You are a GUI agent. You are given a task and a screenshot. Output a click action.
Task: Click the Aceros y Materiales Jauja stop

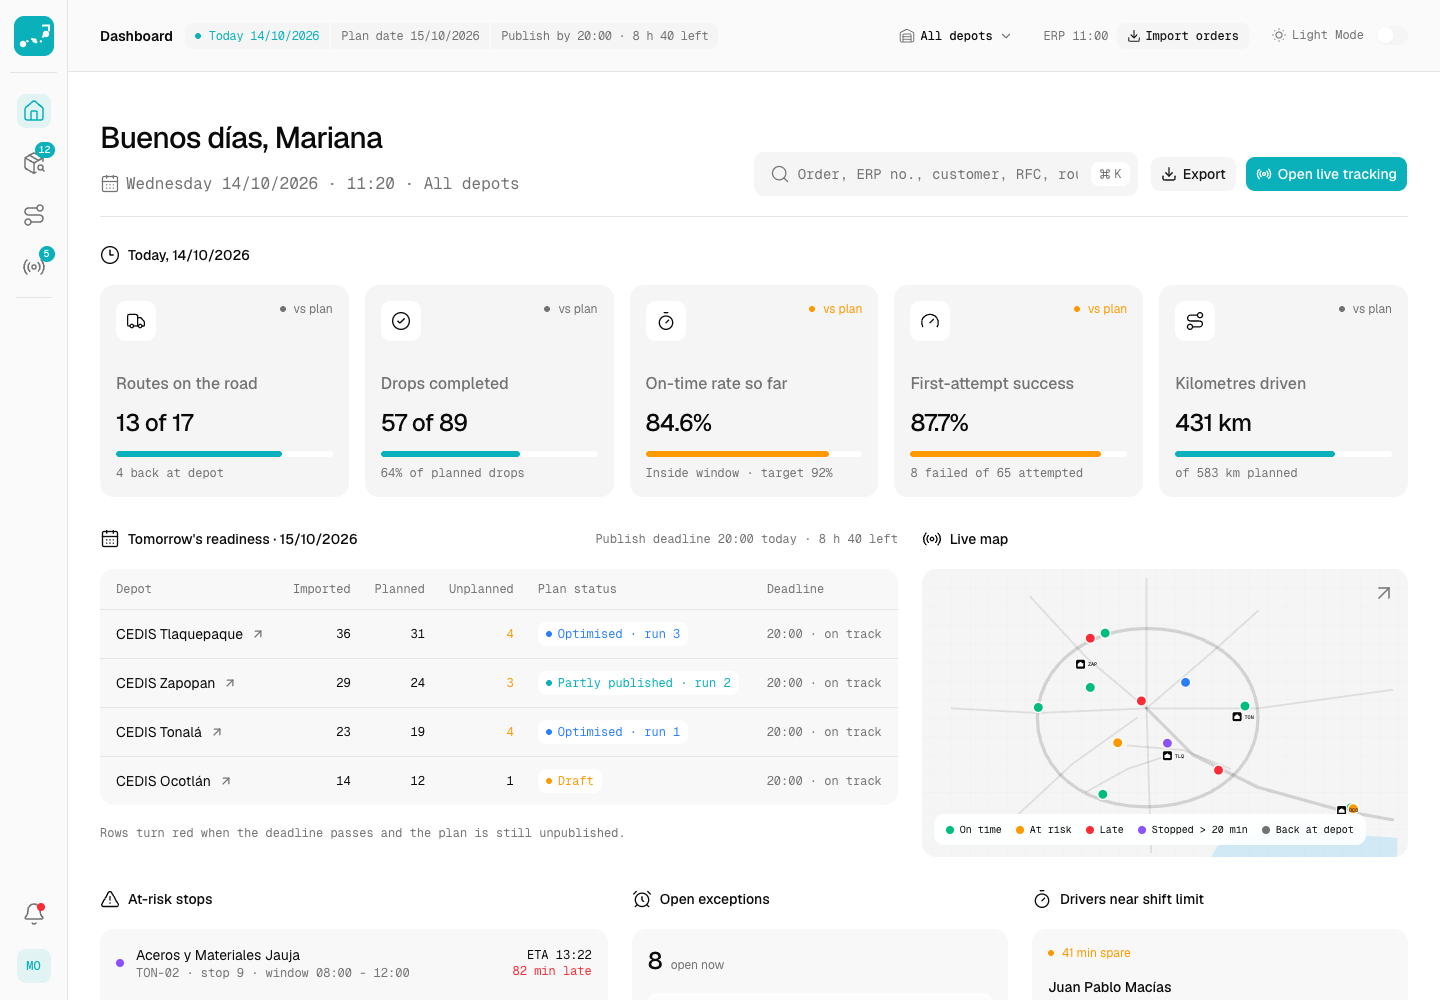point(354,964)
